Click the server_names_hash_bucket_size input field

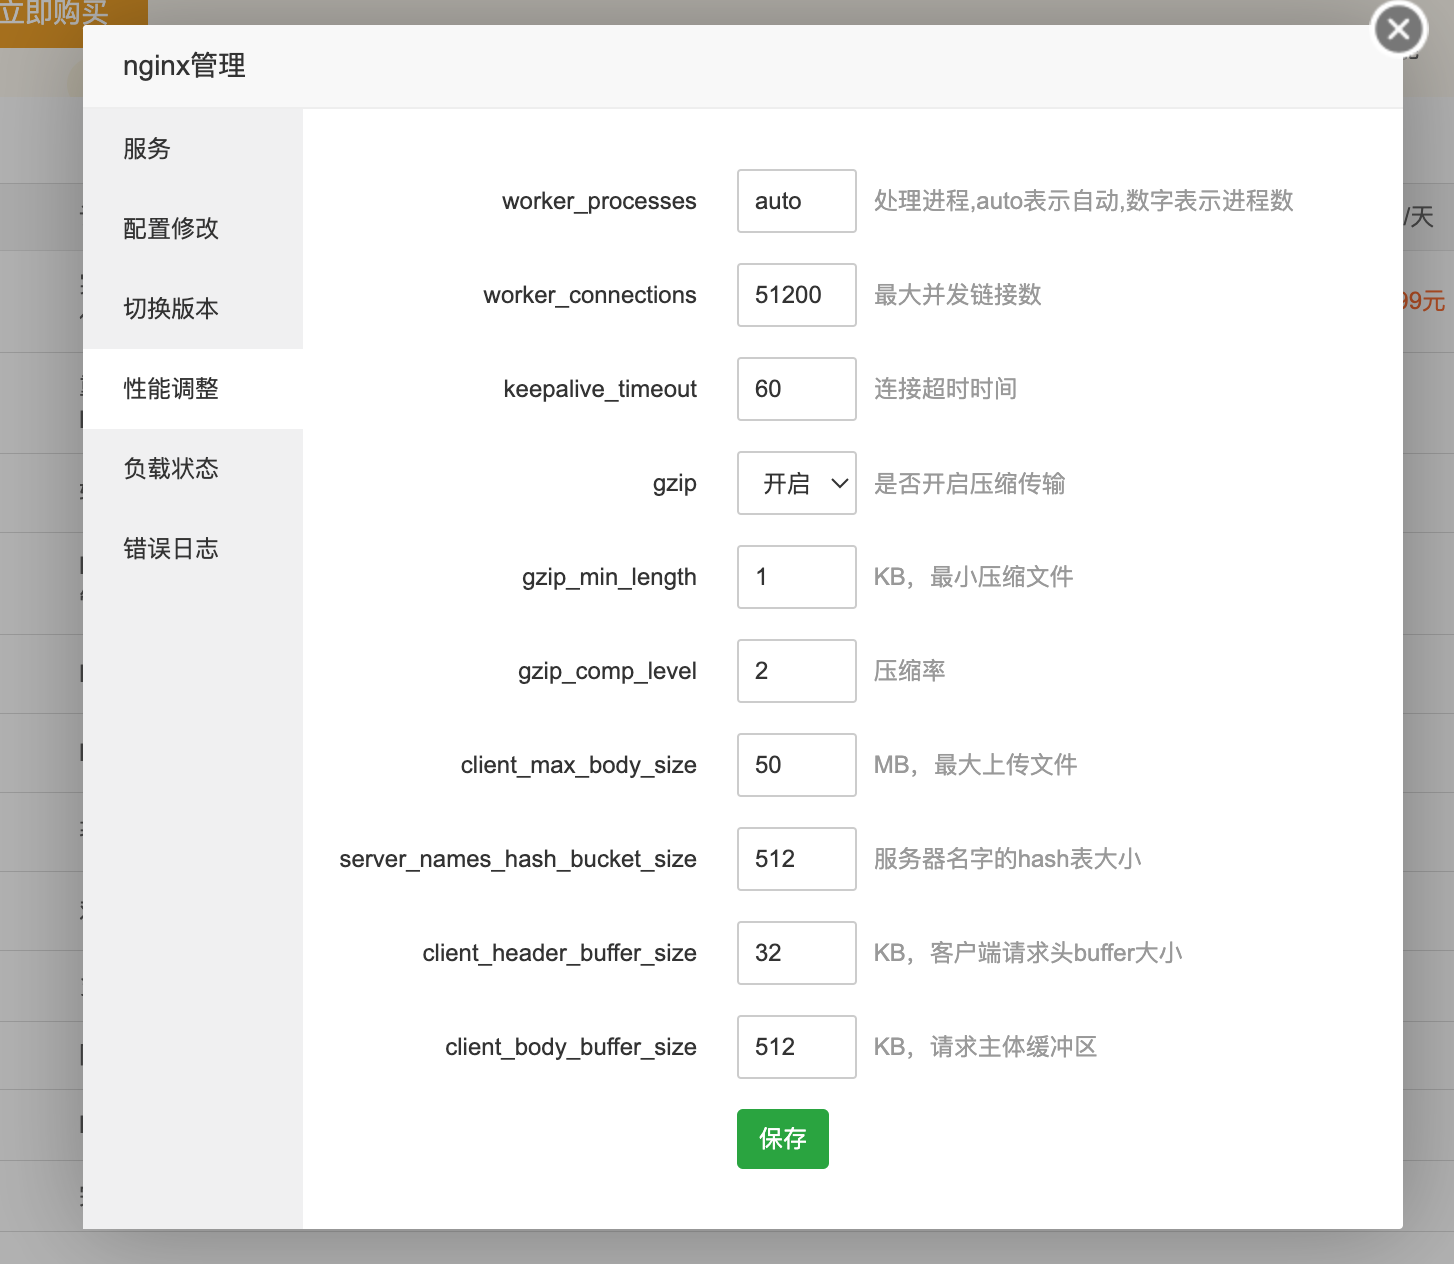tap(797, 859)
